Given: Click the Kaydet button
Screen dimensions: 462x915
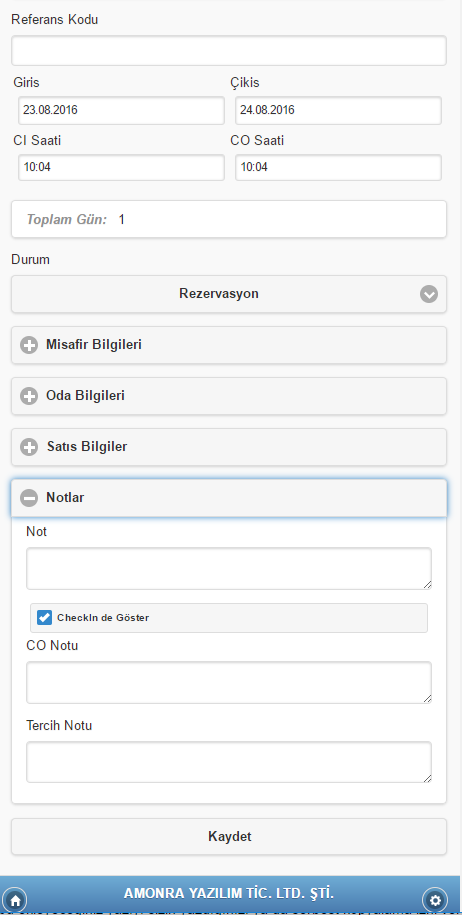Looking at the screenshot, I should (229, 836).
